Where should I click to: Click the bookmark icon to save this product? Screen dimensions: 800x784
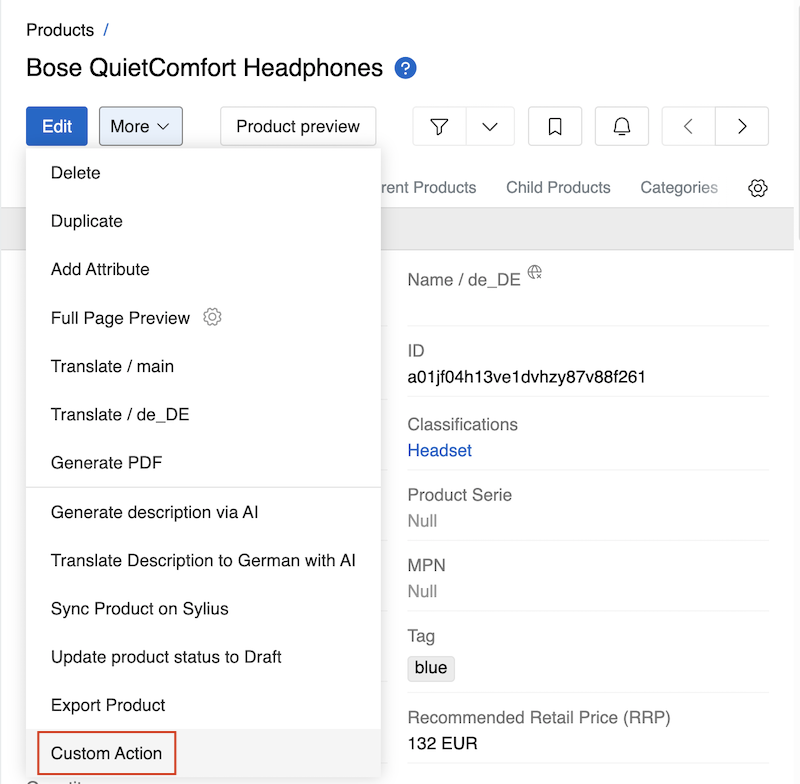tap(555, 126)
